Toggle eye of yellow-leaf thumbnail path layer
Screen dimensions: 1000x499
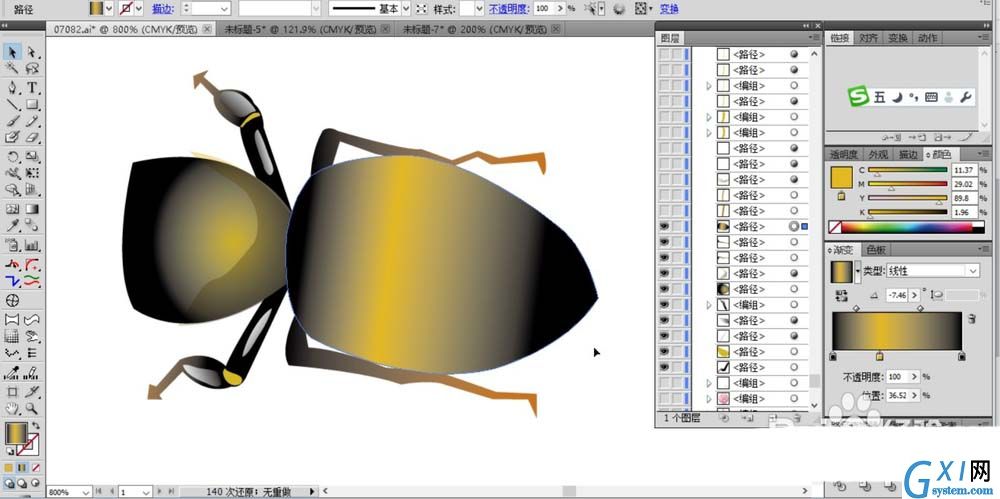(665, 352)
